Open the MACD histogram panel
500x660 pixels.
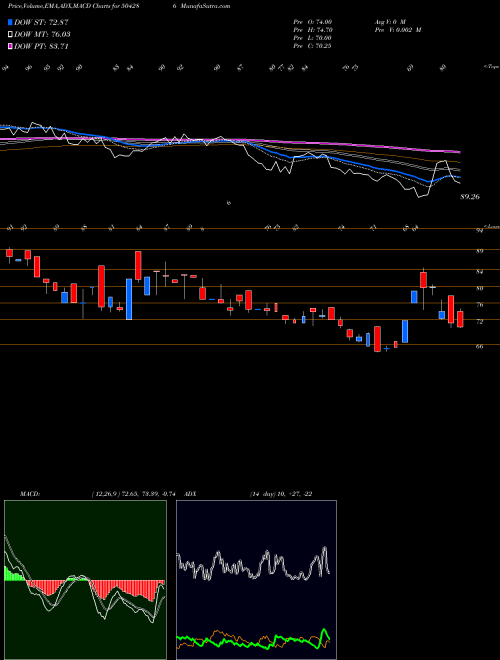(x=85, y=580)
